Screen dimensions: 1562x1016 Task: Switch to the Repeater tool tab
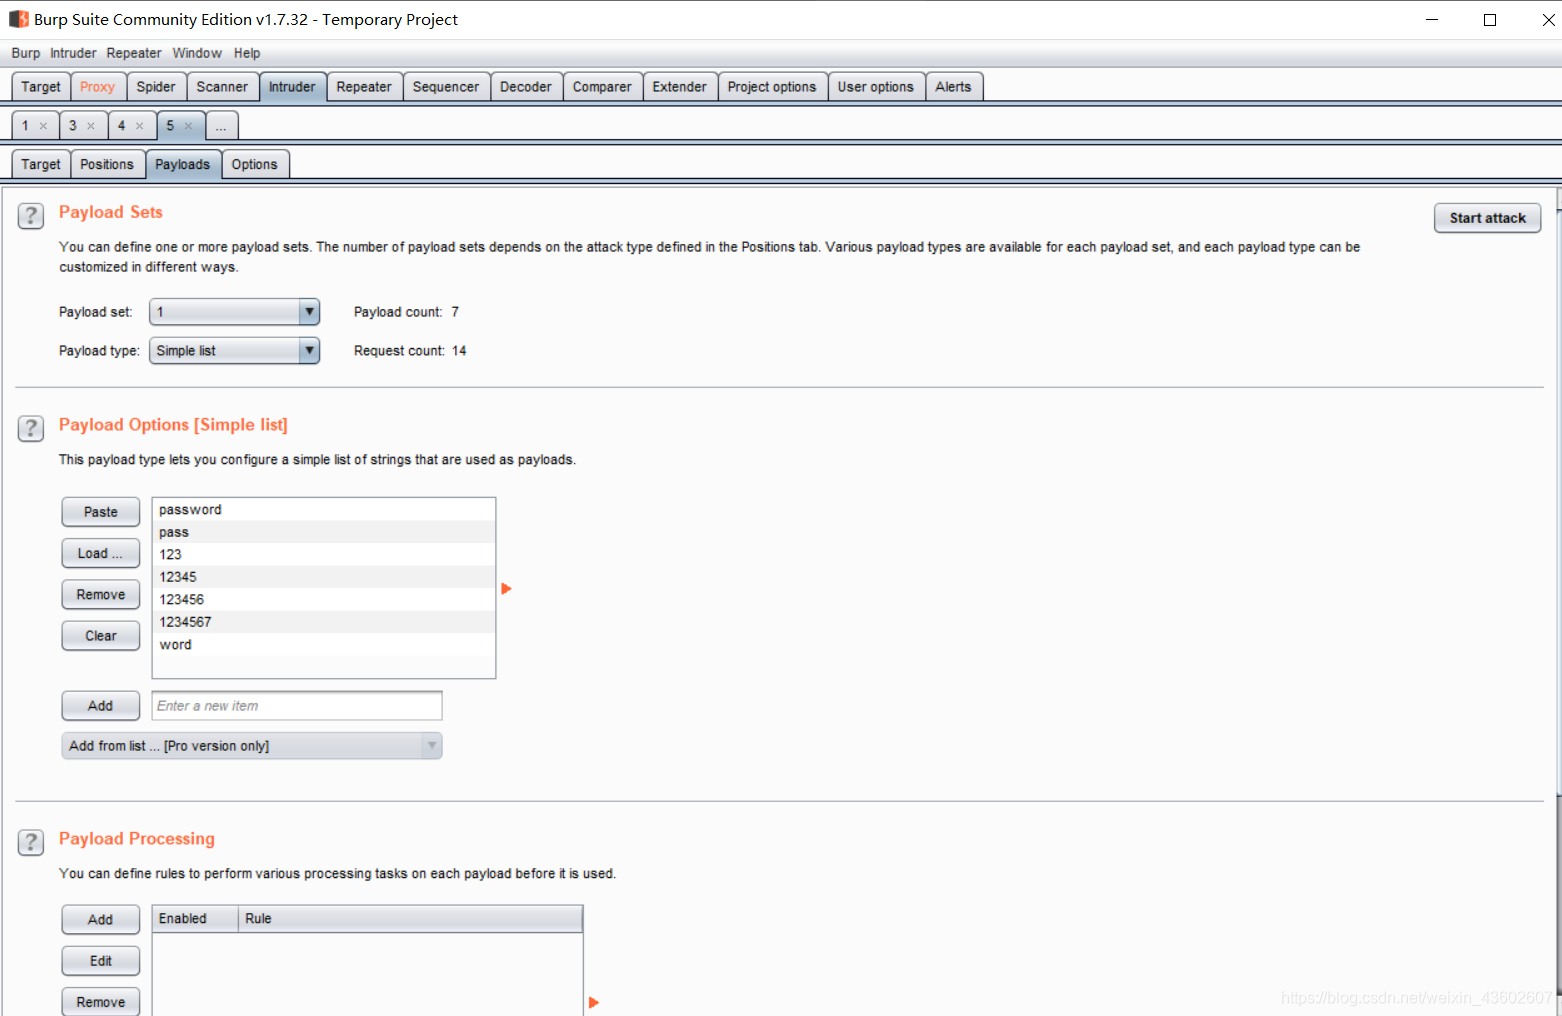pos(364,87)
